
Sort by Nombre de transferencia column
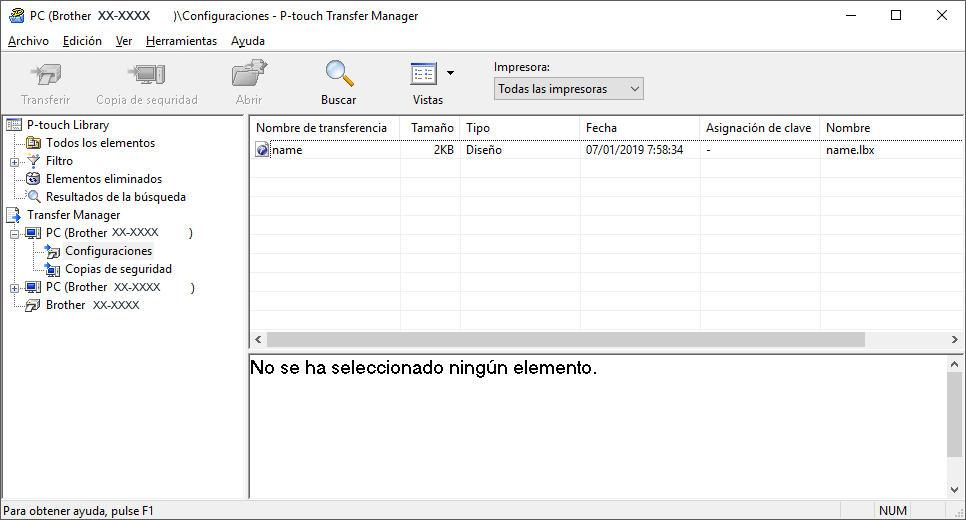click(x=325, y=128)
